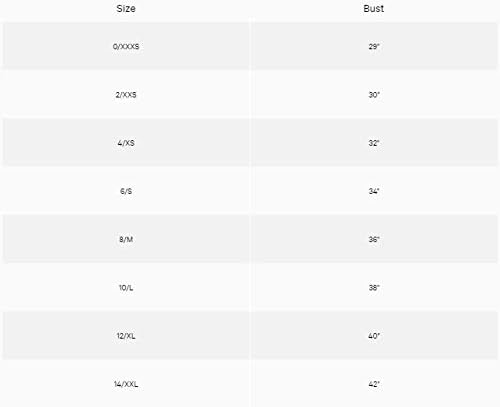This screenshot has height=407, width=500.
Task: Click the 34" bust measurement
Action: (374, 191)
